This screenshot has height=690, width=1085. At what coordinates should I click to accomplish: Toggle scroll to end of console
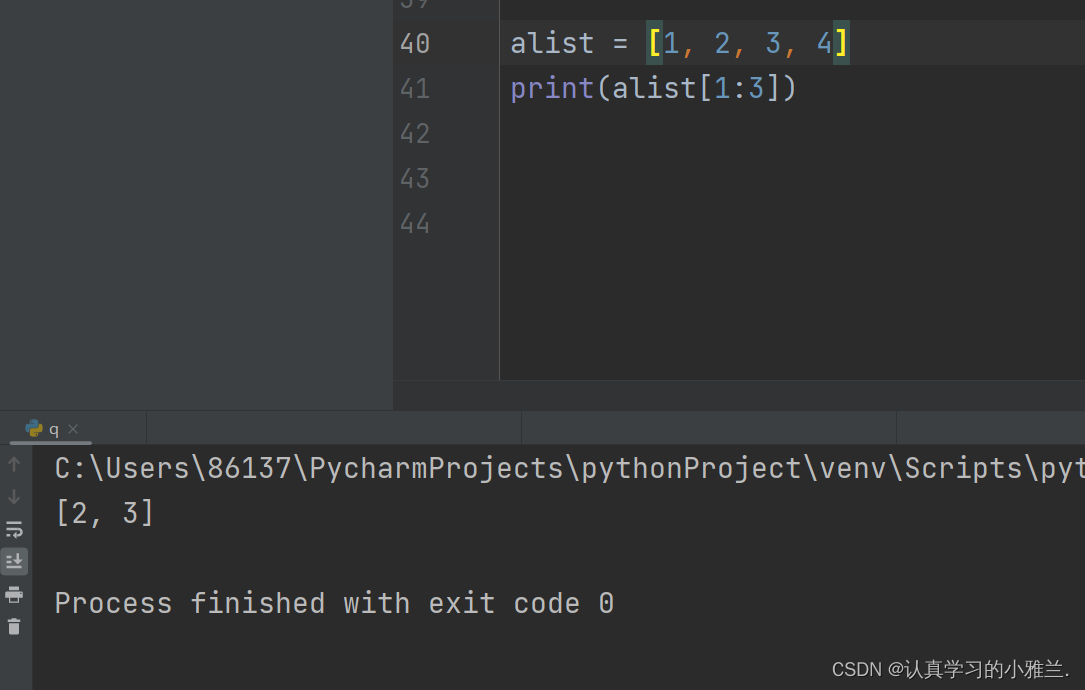tap(14, 561)
